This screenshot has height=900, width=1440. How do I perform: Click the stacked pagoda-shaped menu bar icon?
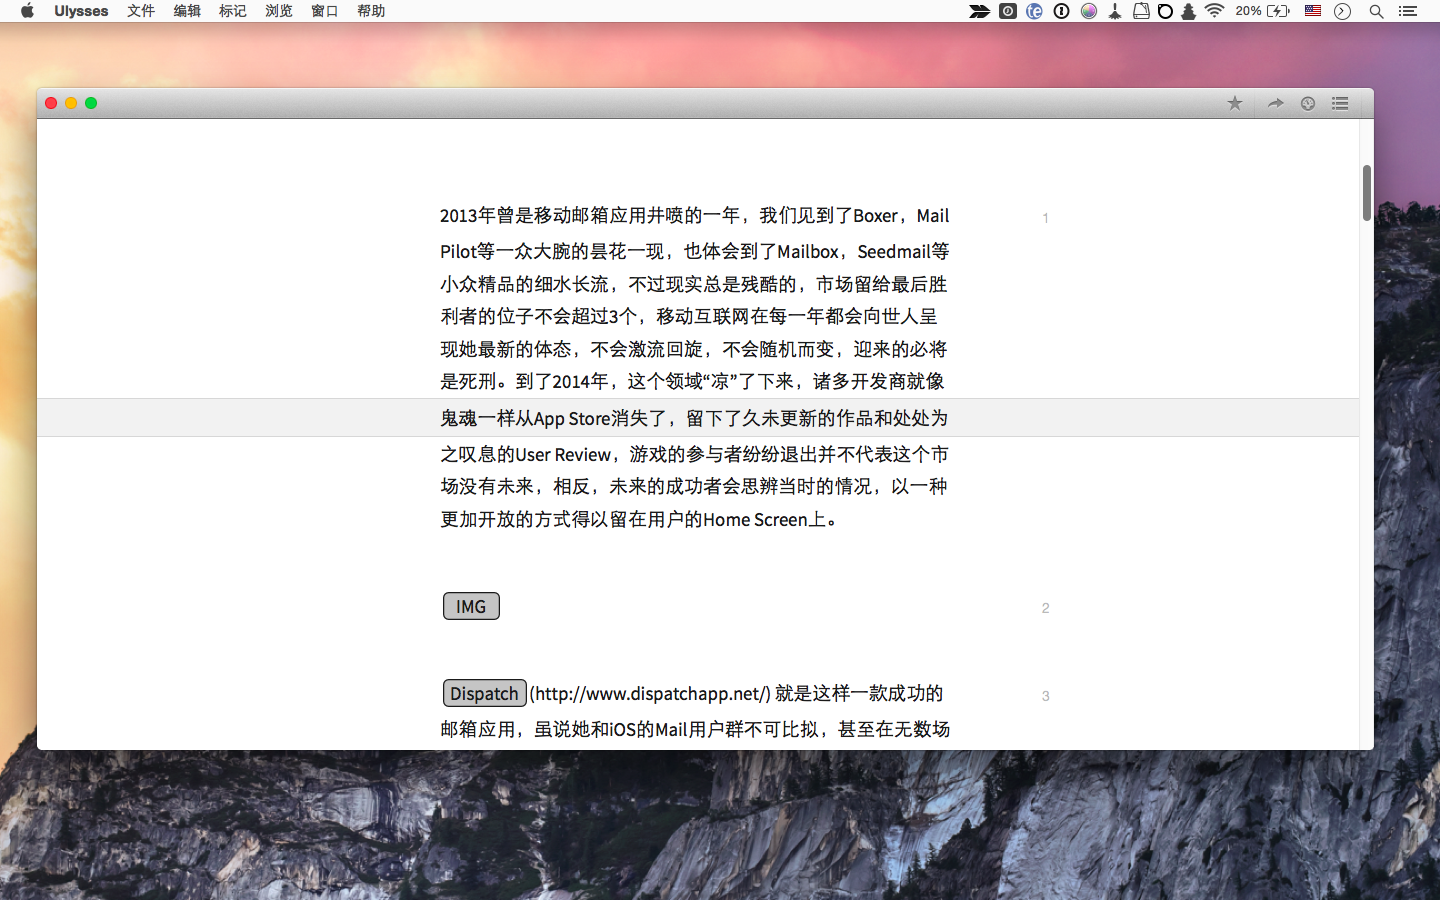[1189, 11]
